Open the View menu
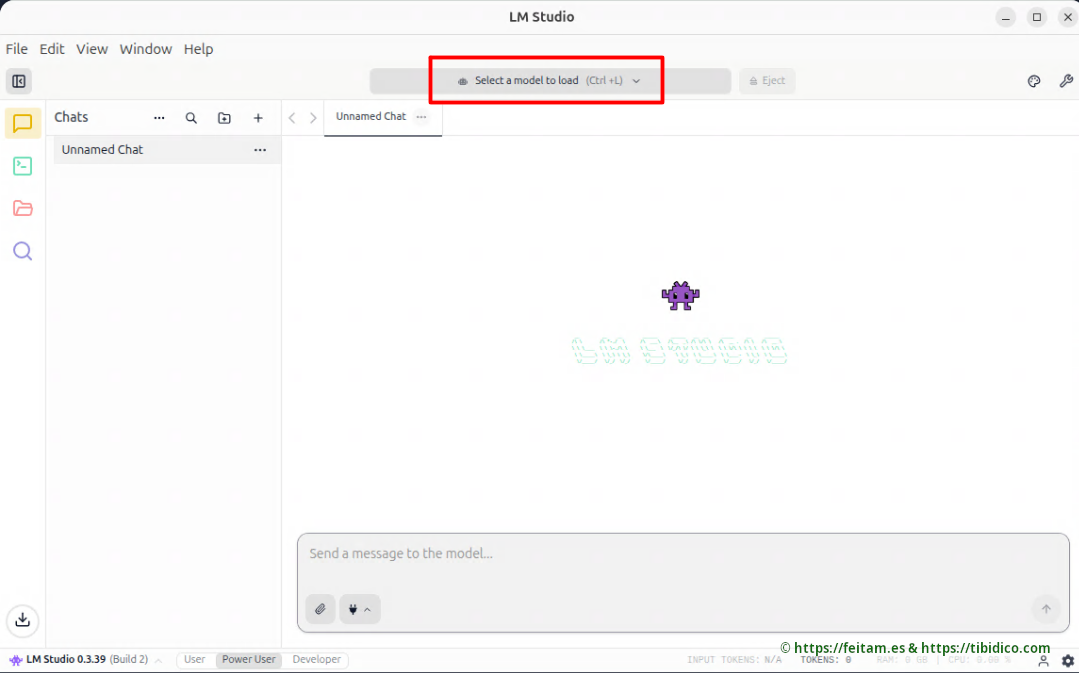Screen dimensions: 1079x673 pyautogui.click(x=92, y=49)
